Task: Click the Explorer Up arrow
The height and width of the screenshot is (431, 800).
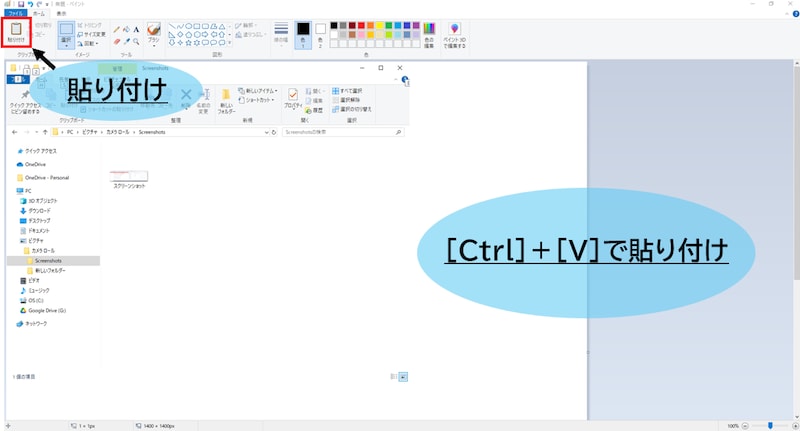Action: coord(45,132)
